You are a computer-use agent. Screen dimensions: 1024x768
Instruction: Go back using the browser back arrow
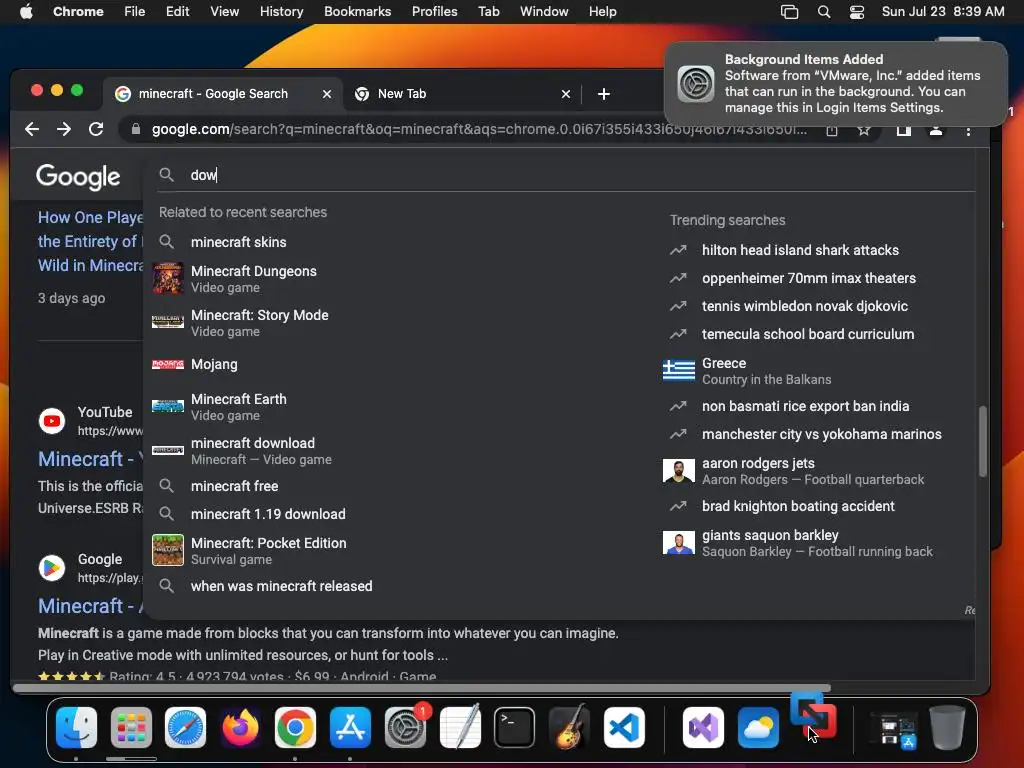point(31,129)
